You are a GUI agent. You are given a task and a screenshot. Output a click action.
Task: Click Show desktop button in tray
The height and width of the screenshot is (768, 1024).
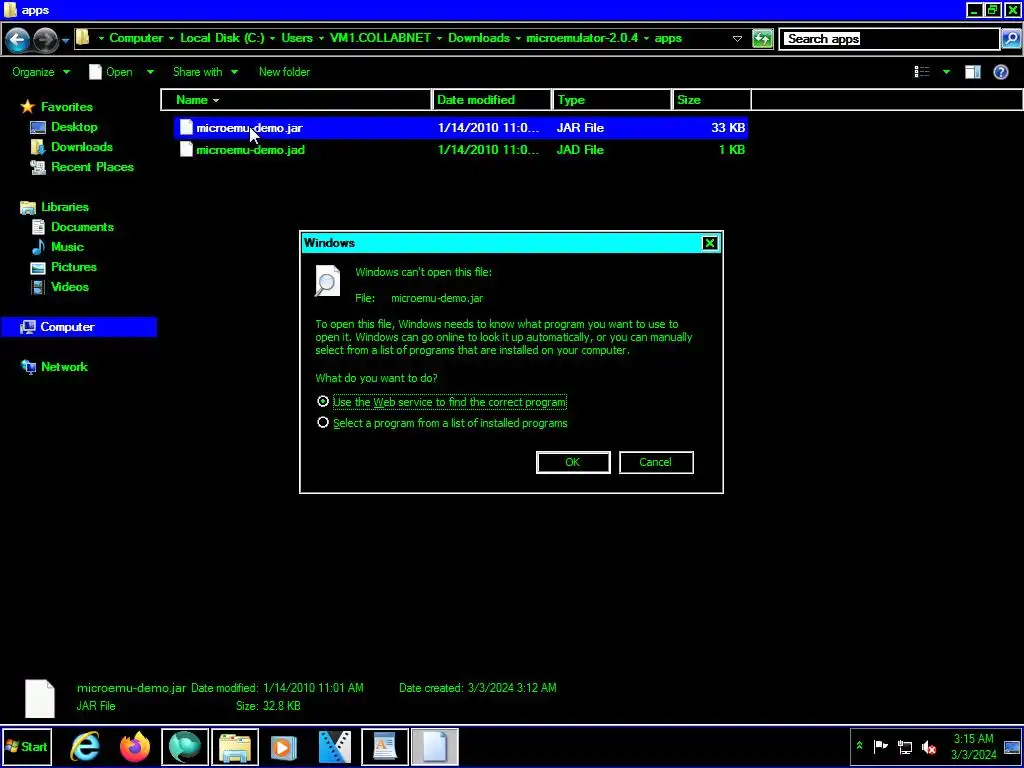pyautogui.click(x=1012, y=746)
